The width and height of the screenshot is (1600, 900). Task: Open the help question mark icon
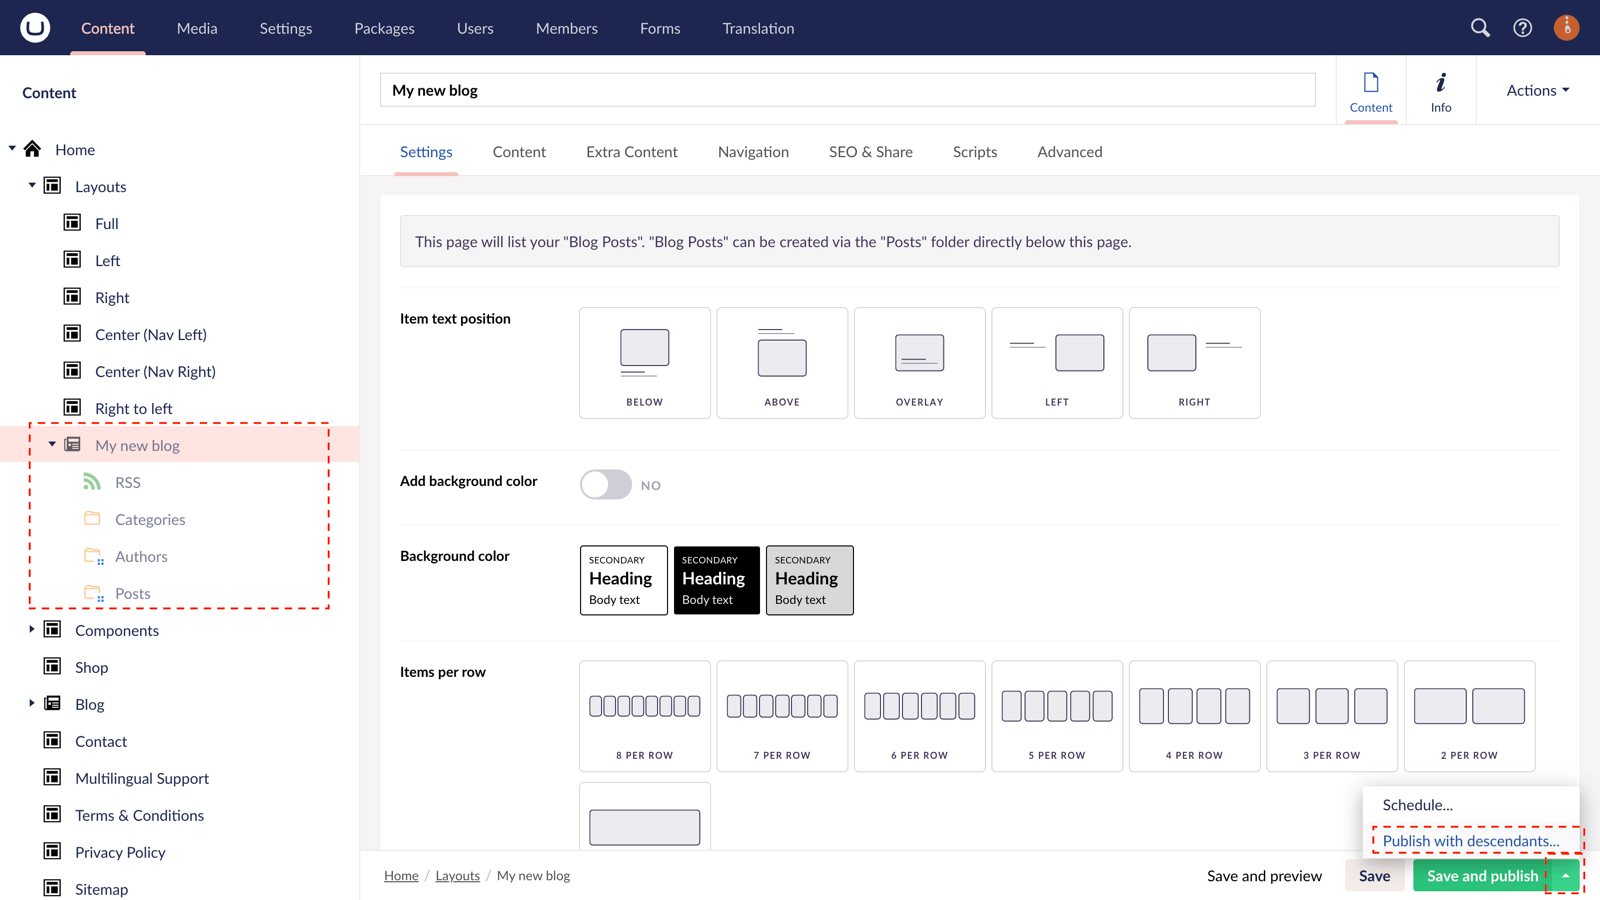[1522, 28]
